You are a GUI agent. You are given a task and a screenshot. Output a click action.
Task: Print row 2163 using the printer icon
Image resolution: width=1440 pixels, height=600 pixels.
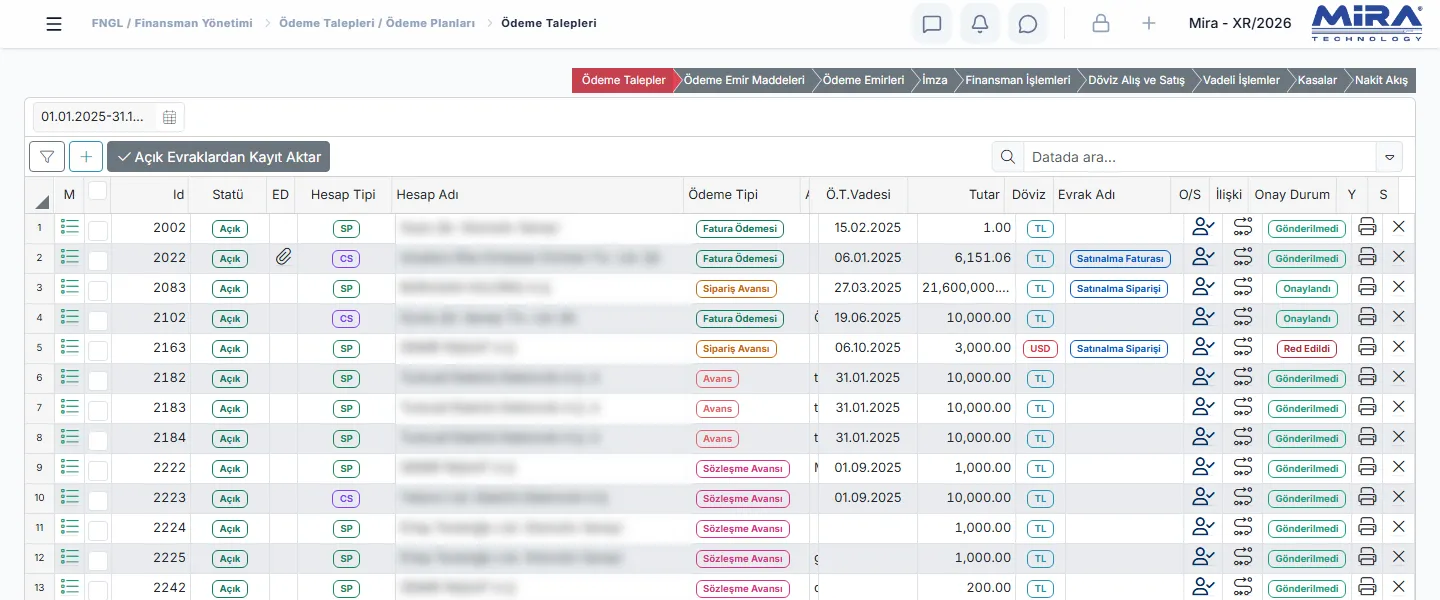click(1367, 348)
